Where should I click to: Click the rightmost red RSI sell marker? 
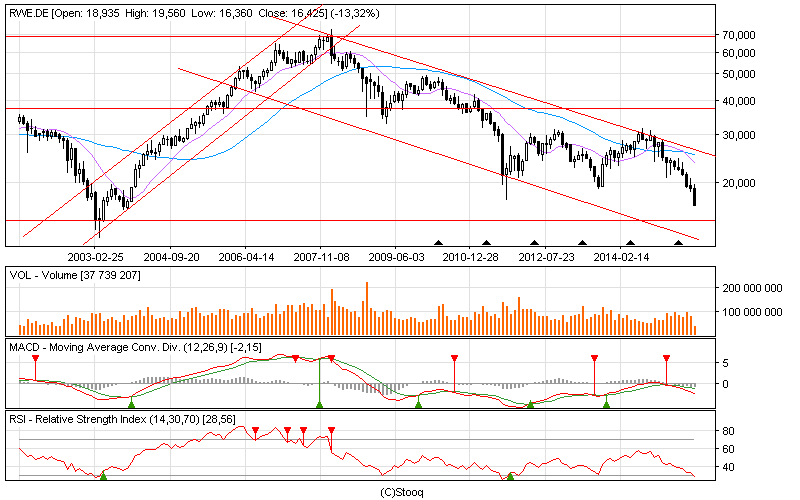(332, 431)
